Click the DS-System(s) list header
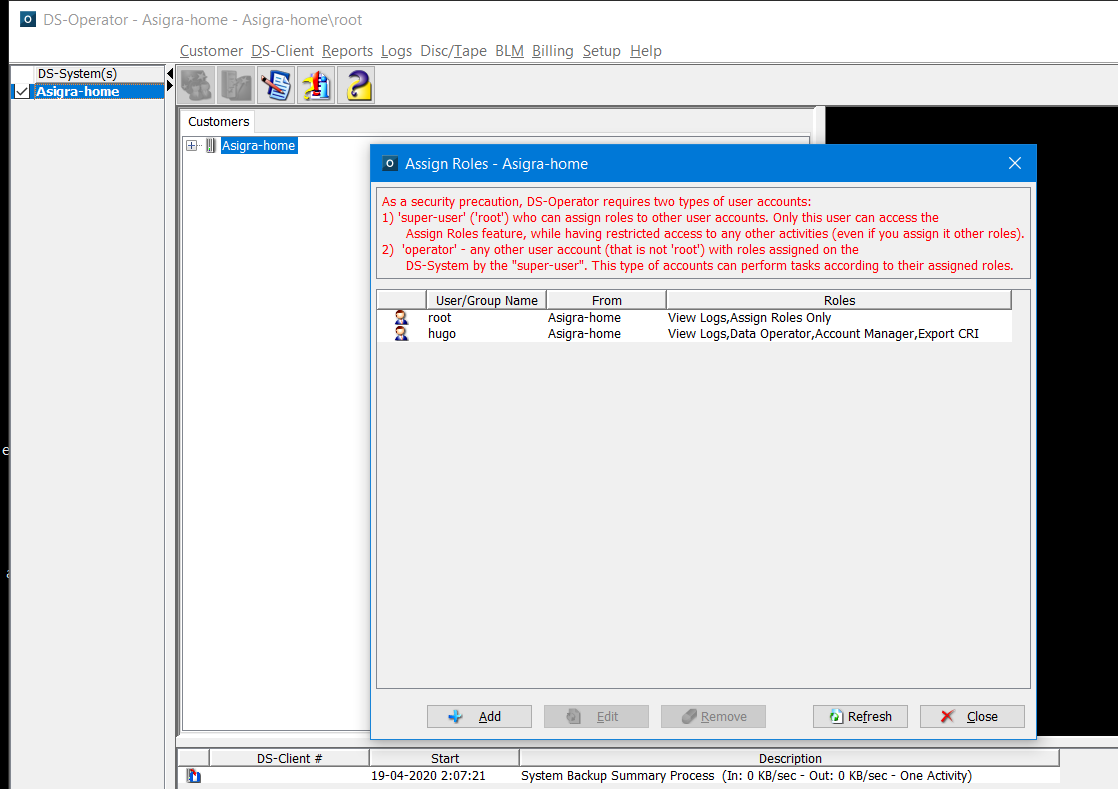The height and width of the screenshot is (789, 1118). [77, 73]
